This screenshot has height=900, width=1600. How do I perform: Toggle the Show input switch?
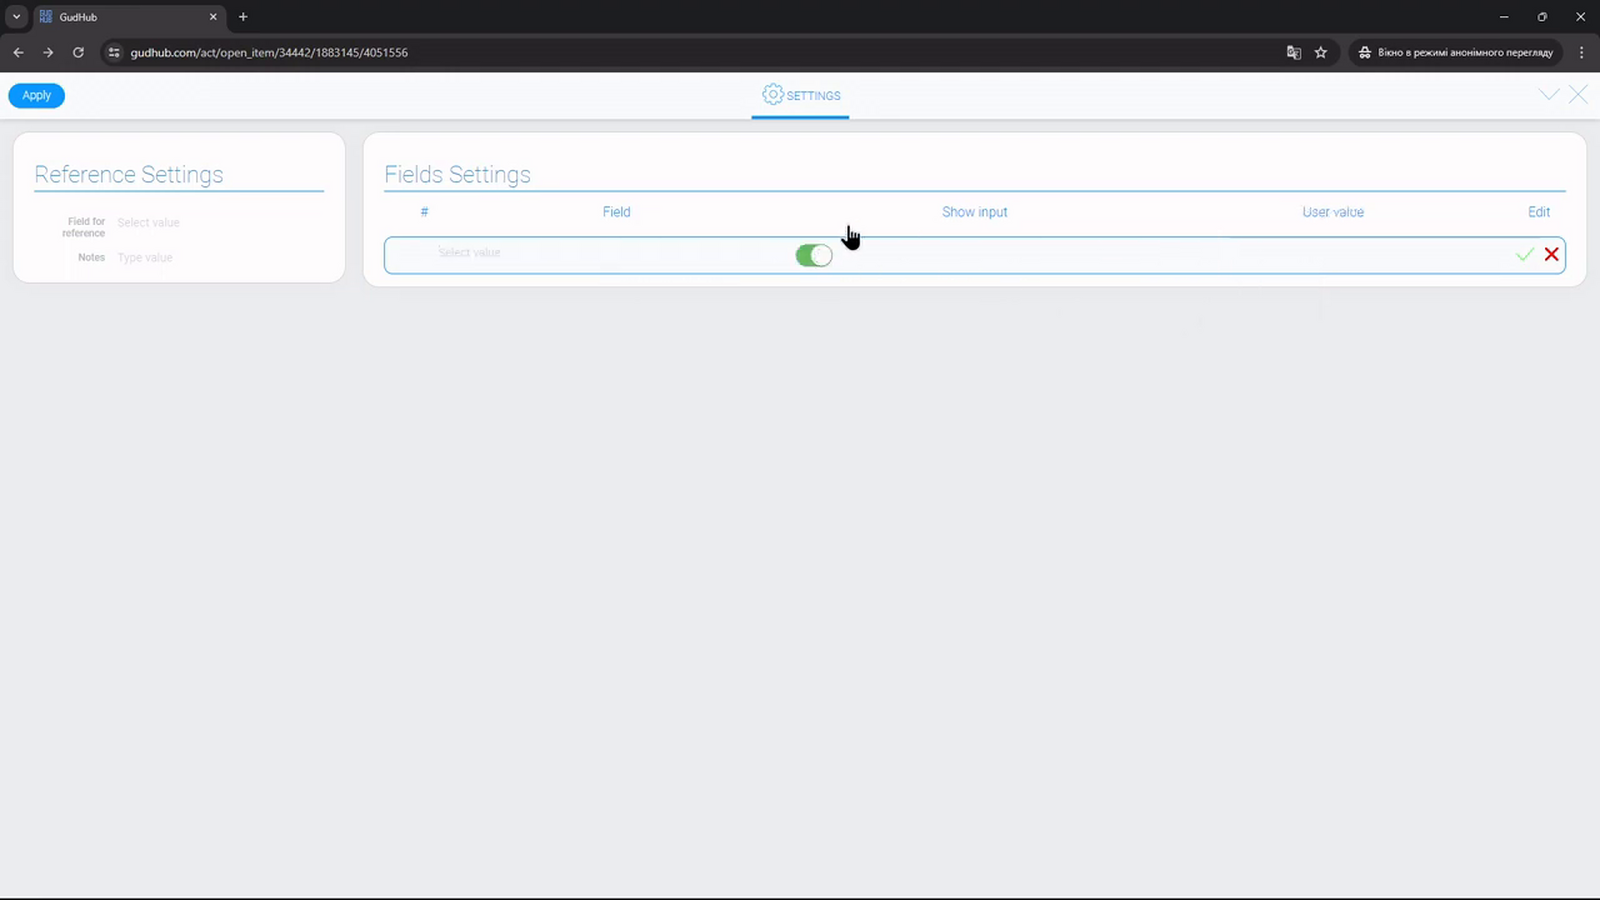814,256
